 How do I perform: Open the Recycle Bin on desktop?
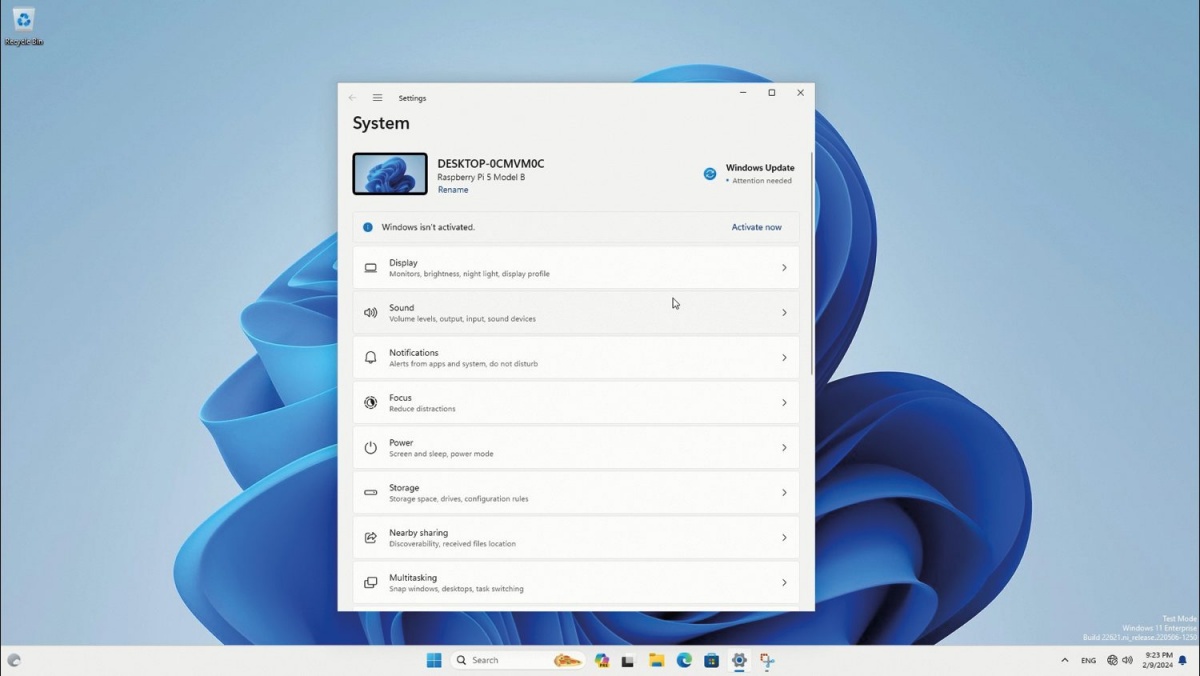click(24, 25)
